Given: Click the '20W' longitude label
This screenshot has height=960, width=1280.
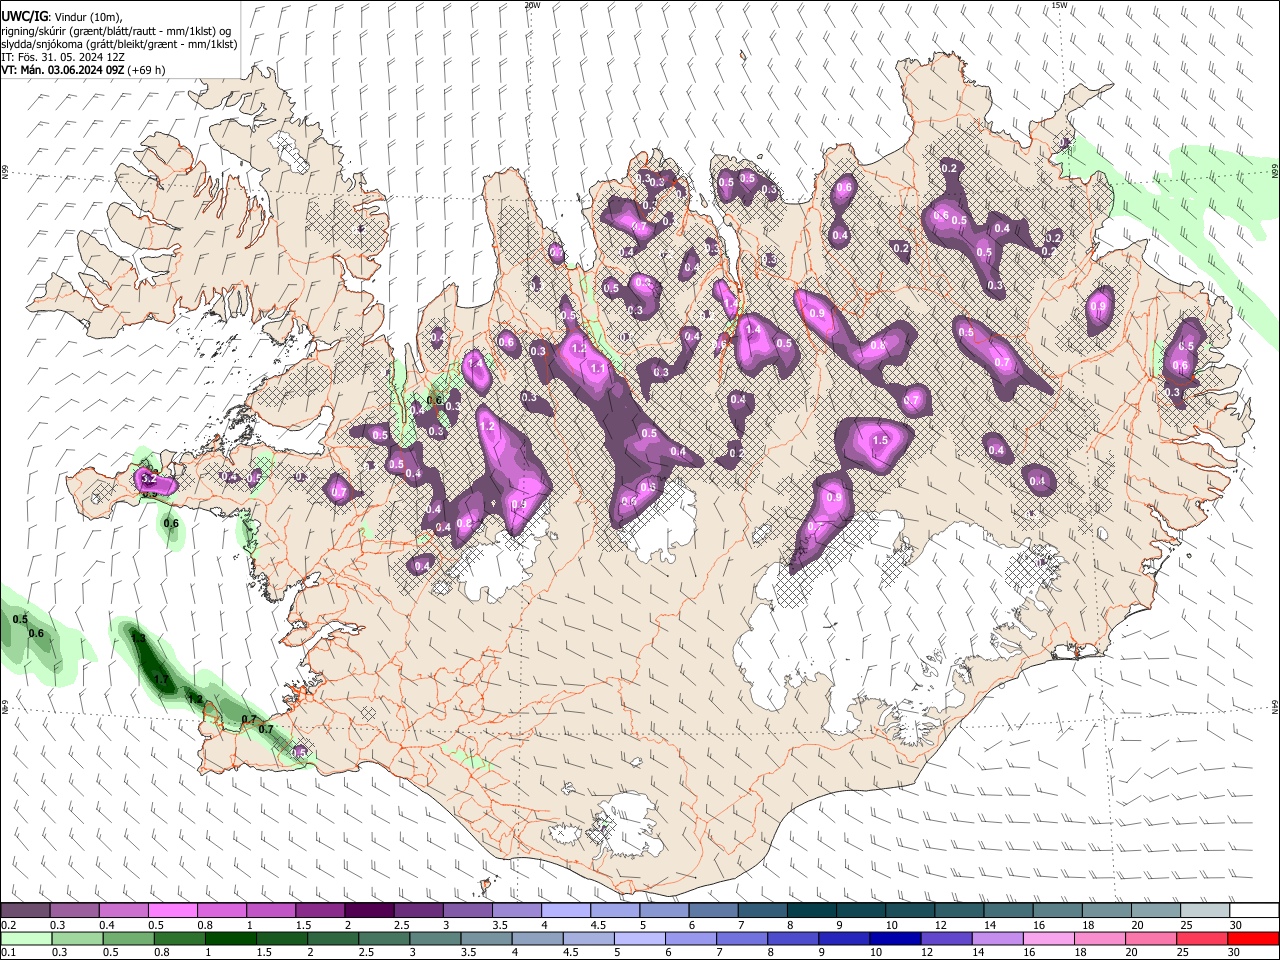Looking at the screenshot, I should click(x=532, y=4).
